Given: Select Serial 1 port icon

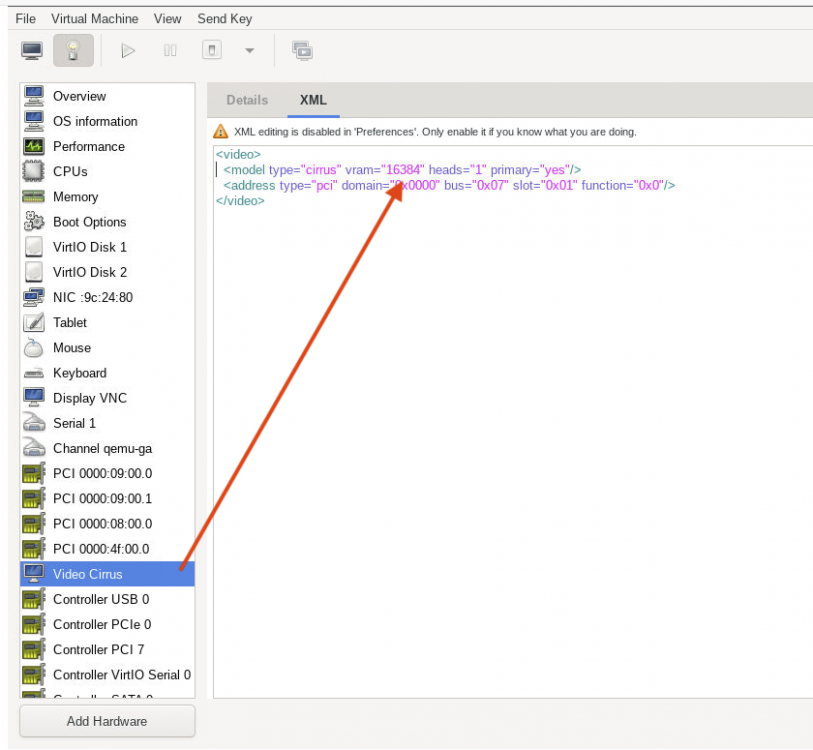Looking at the screenshot, I should (34, 423).
